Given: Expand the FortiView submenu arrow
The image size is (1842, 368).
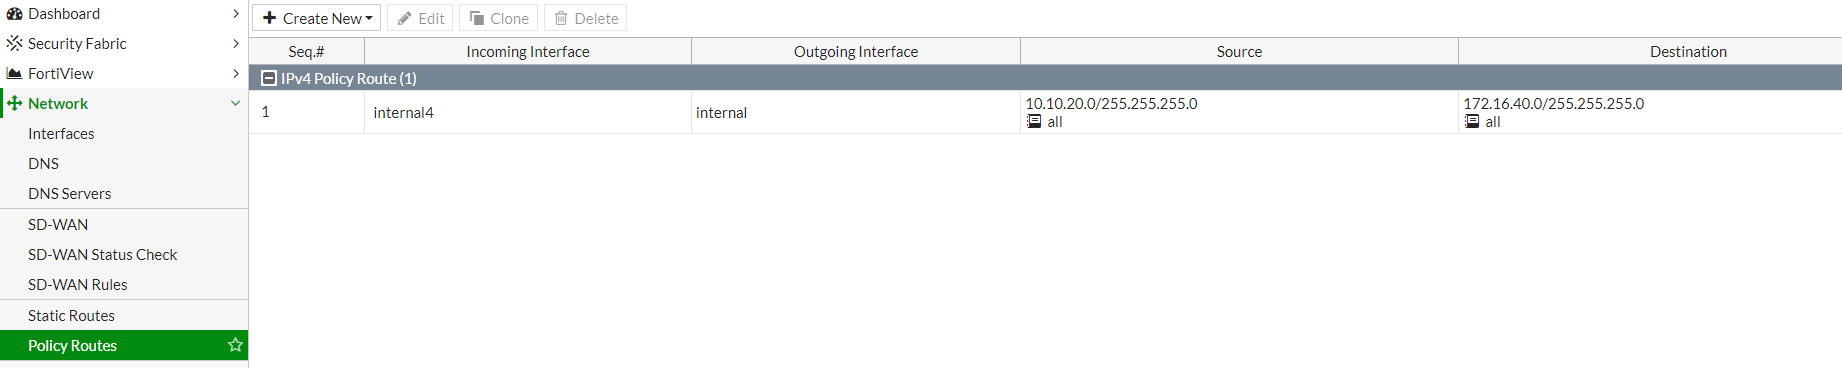Looking at the screenshot, I should click(236, 73).
